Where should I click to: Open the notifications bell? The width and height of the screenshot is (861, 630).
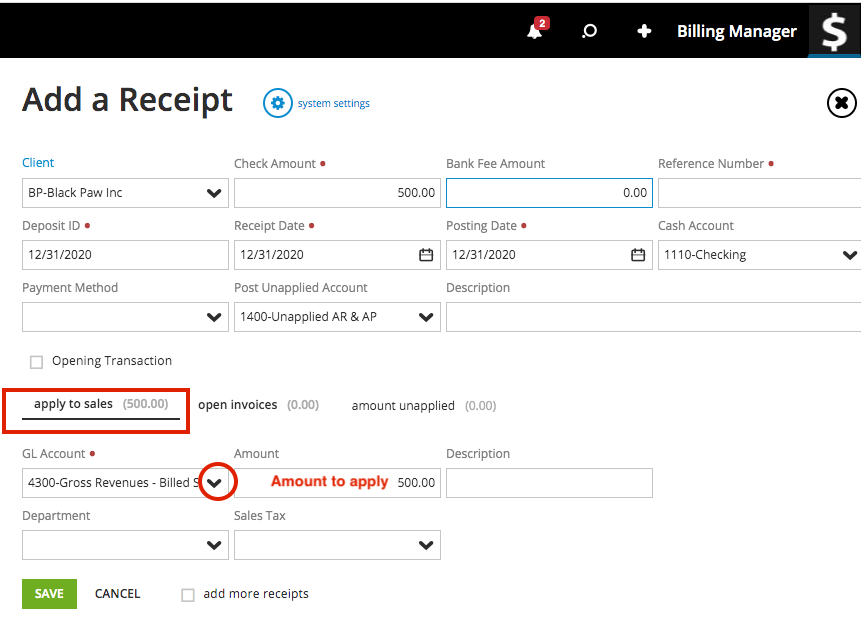tap(534, 31)
